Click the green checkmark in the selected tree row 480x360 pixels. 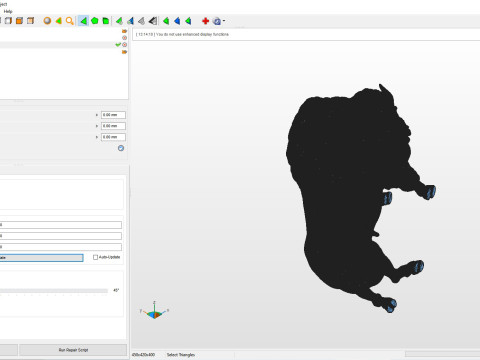point(118,44)
